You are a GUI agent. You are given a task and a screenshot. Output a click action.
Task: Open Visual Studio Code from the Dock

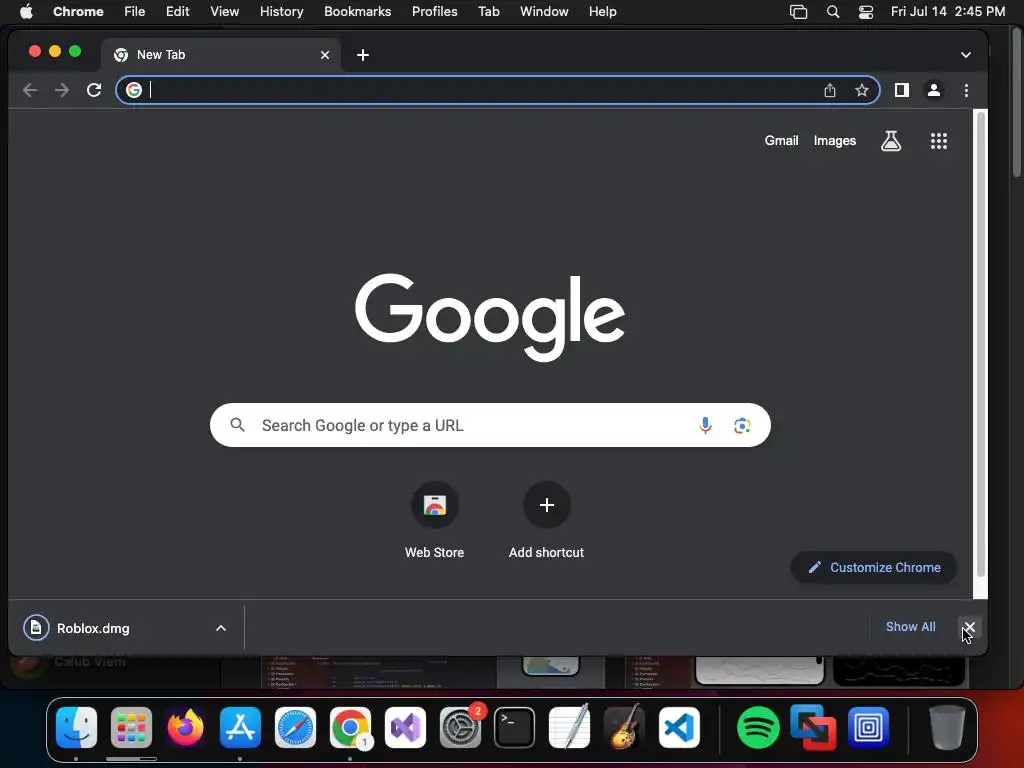[x=679, y=728]
